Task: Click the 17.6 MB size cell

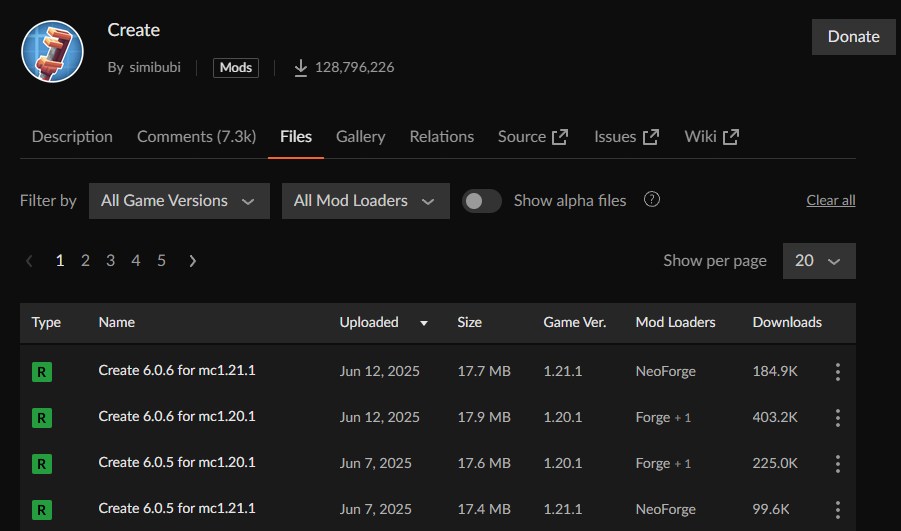Action: point(484,463)
